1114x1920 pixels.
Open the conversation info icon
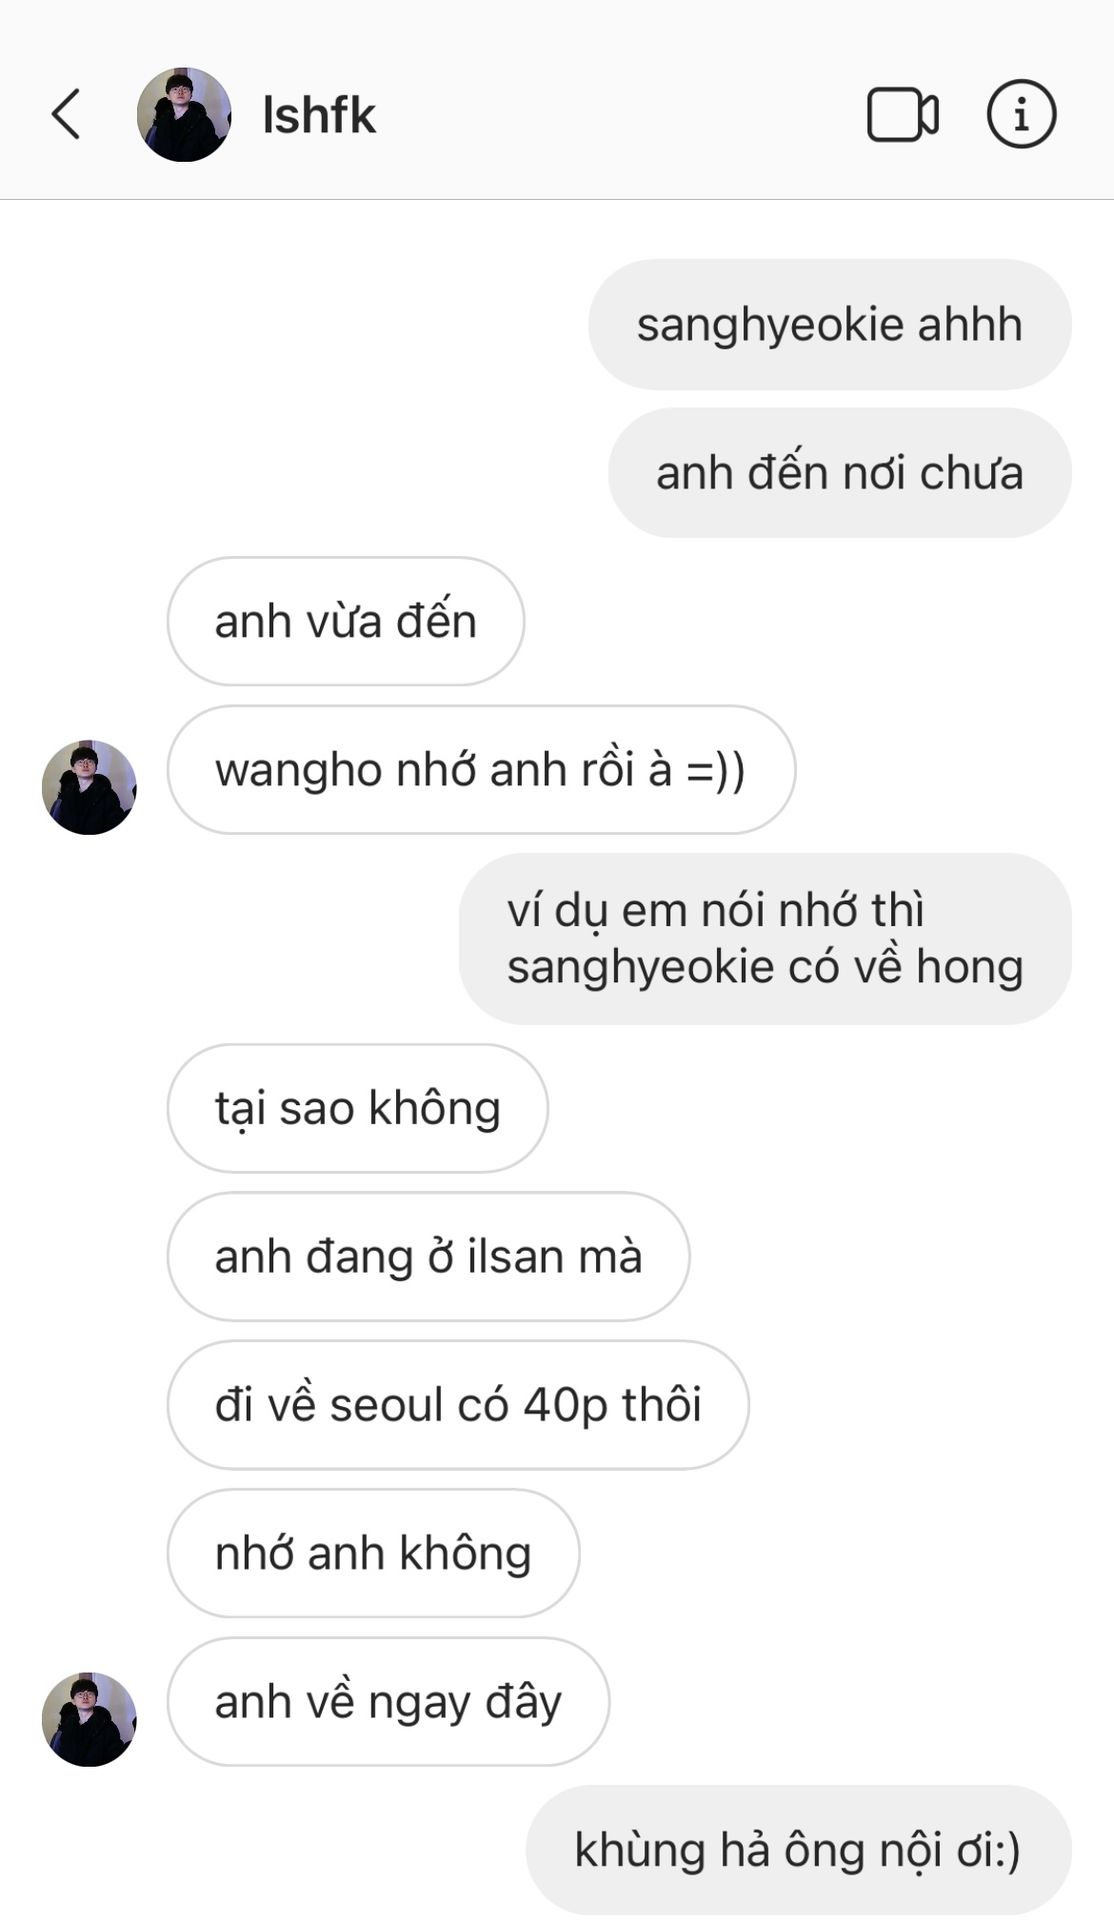coord(1021,114)
